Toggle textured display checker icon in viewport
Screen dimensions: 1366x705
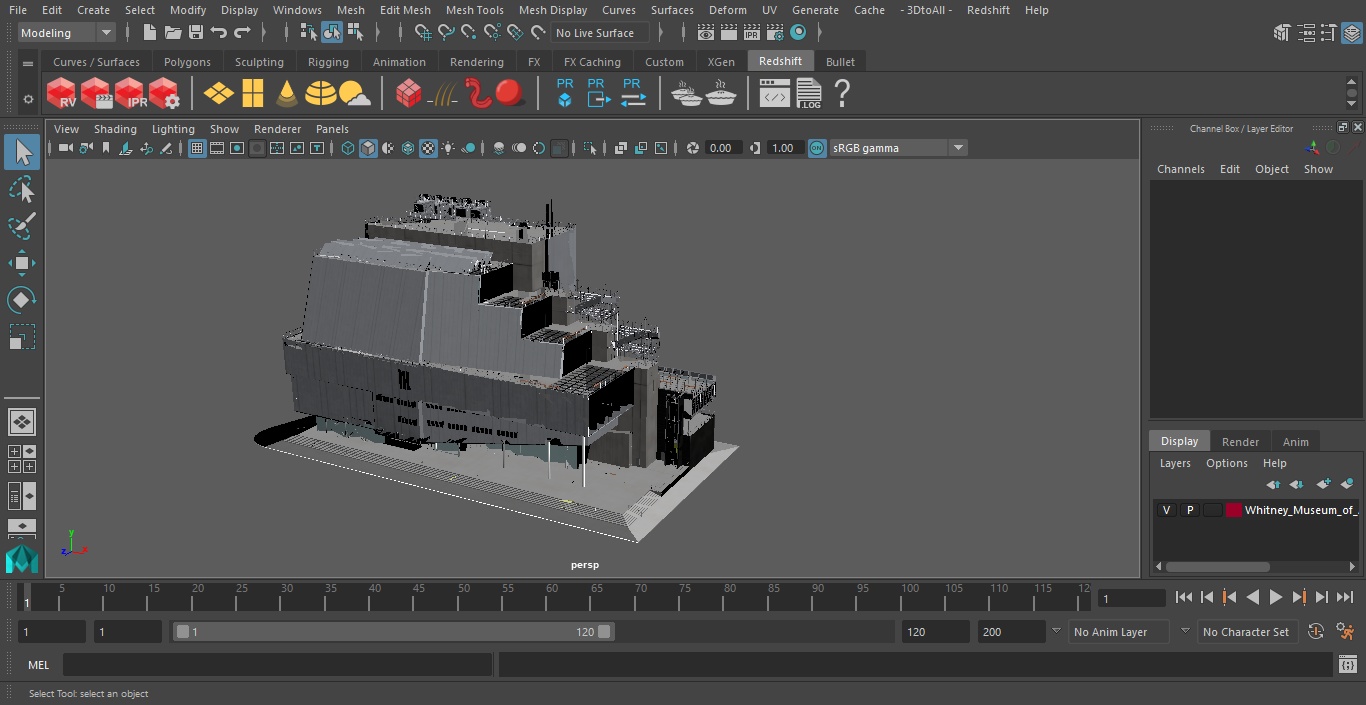428,148
